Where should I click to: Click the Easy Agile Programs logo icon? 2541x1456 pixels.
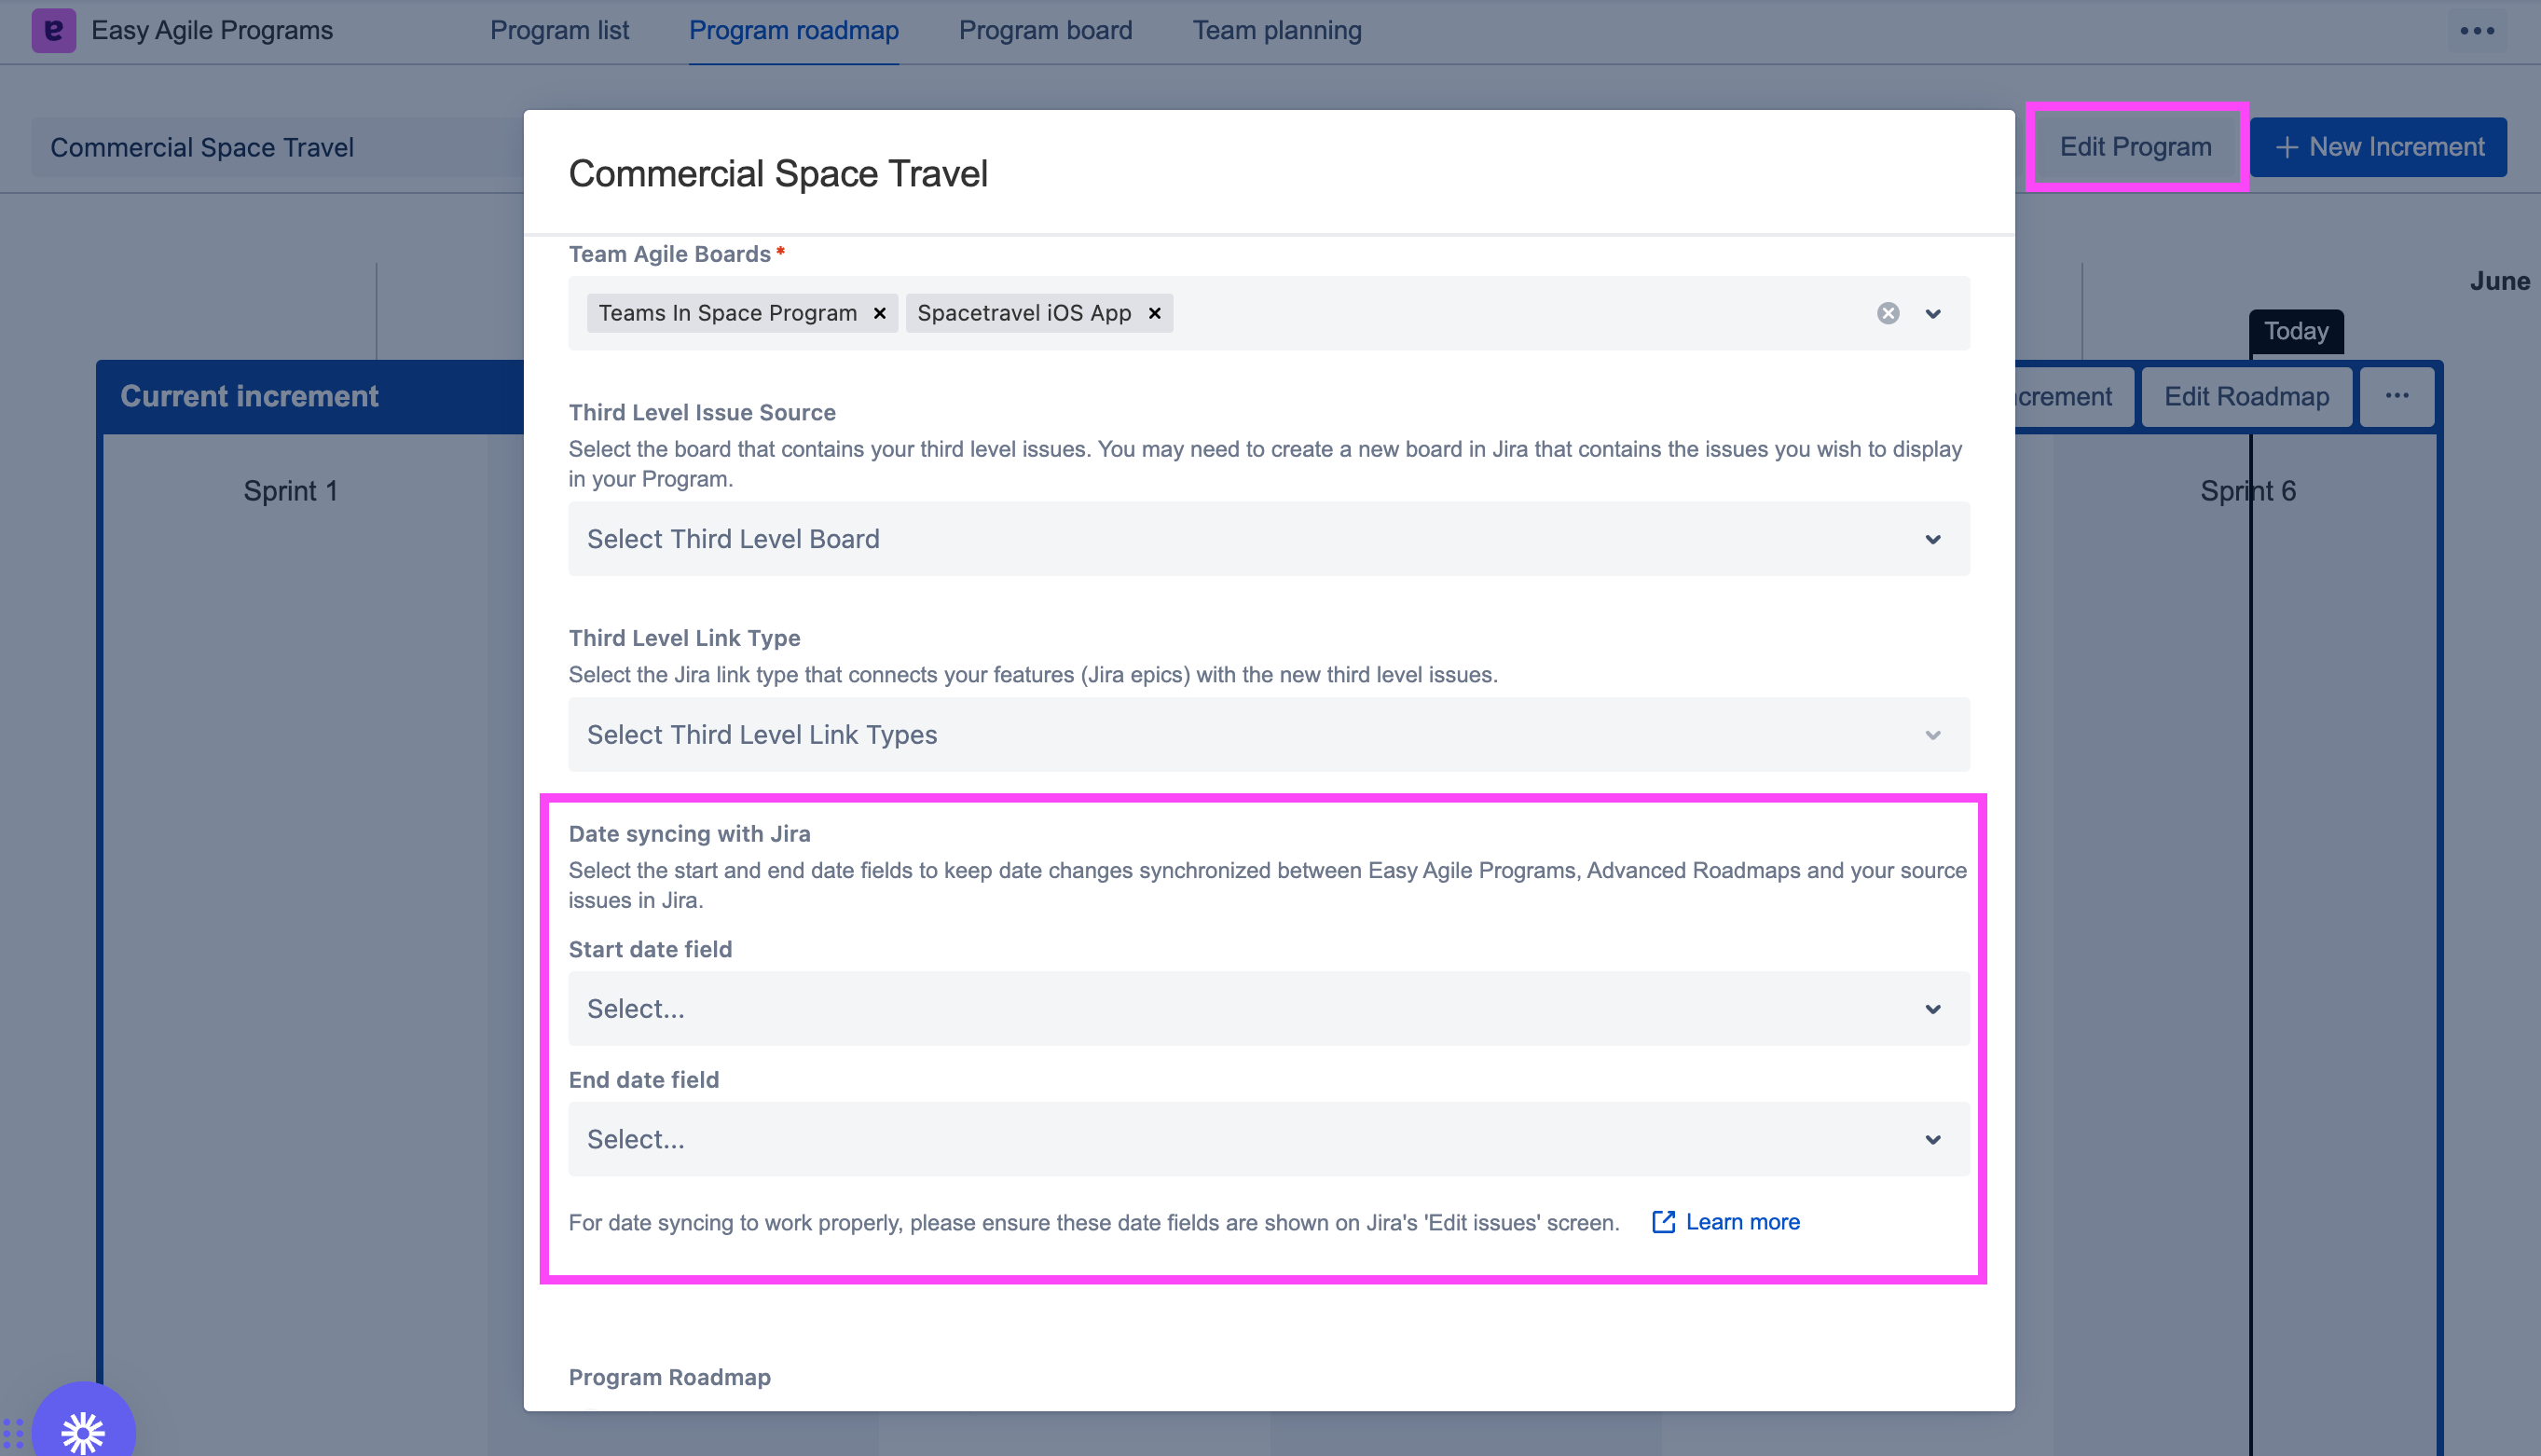pos(53,30)
